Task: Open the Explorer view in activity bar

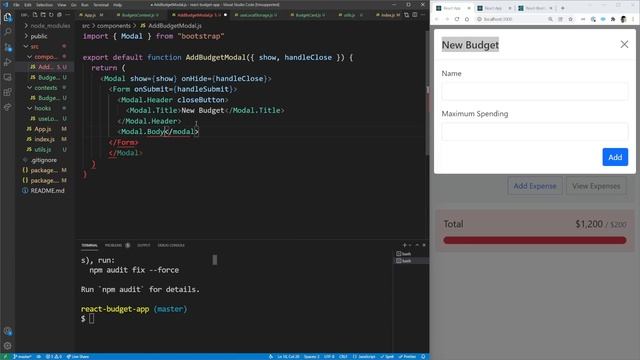Action: [x=7, y=17]
